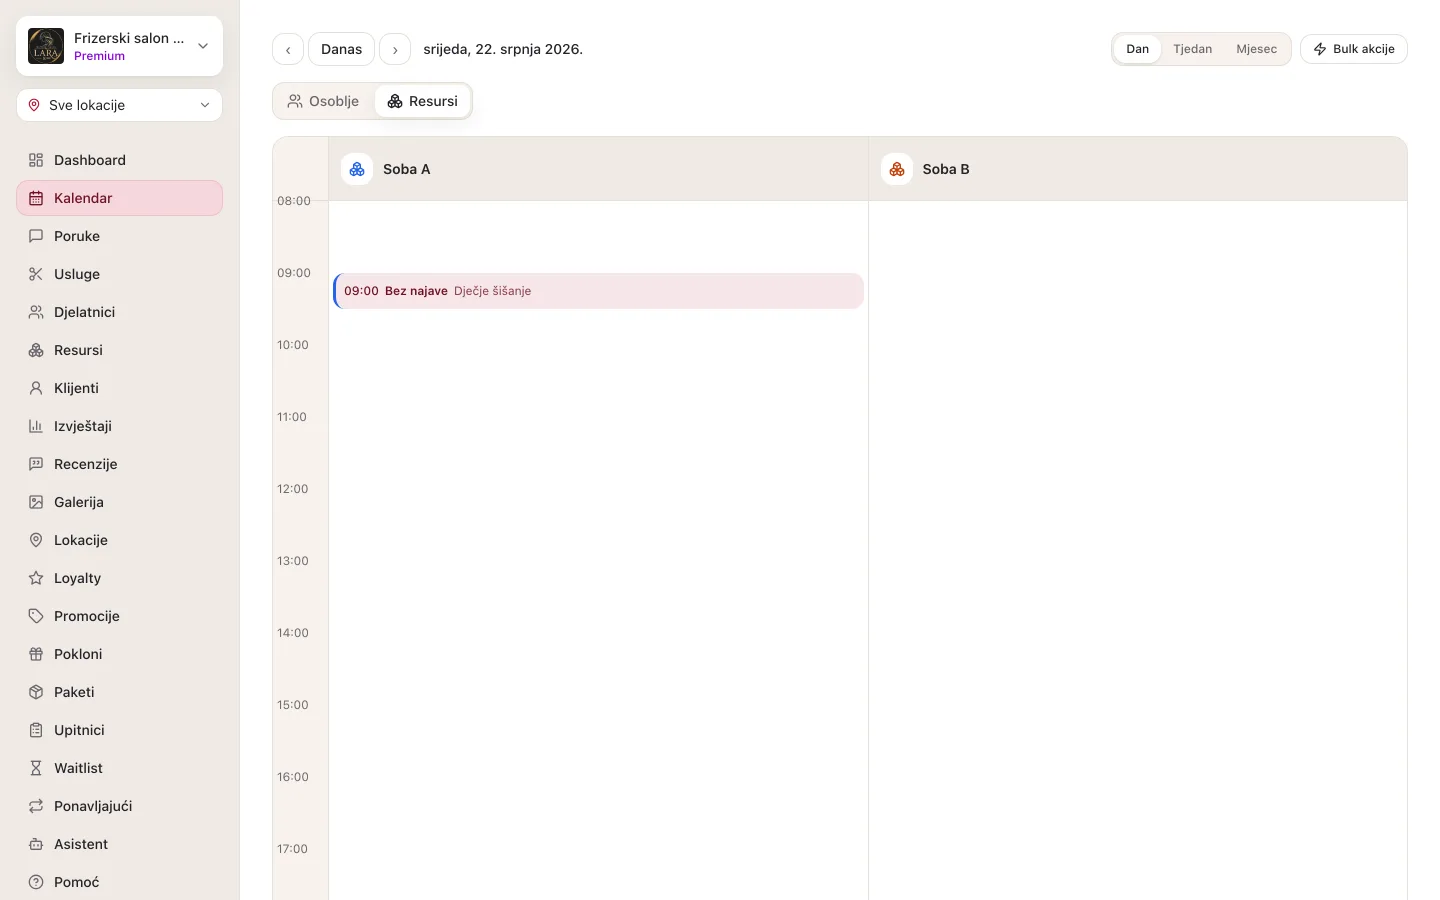Open the Sve lokacije location dropdown
This screenshot has height=900, width=1440.
click(x=120, y=105)
